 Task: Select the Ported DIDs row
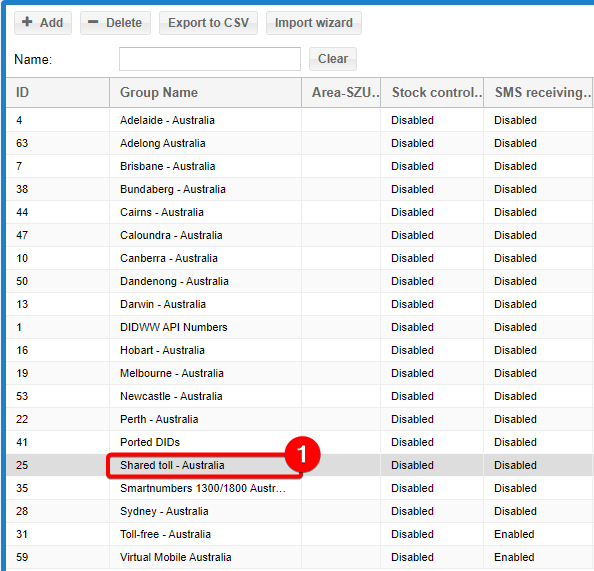click(299, 442)
